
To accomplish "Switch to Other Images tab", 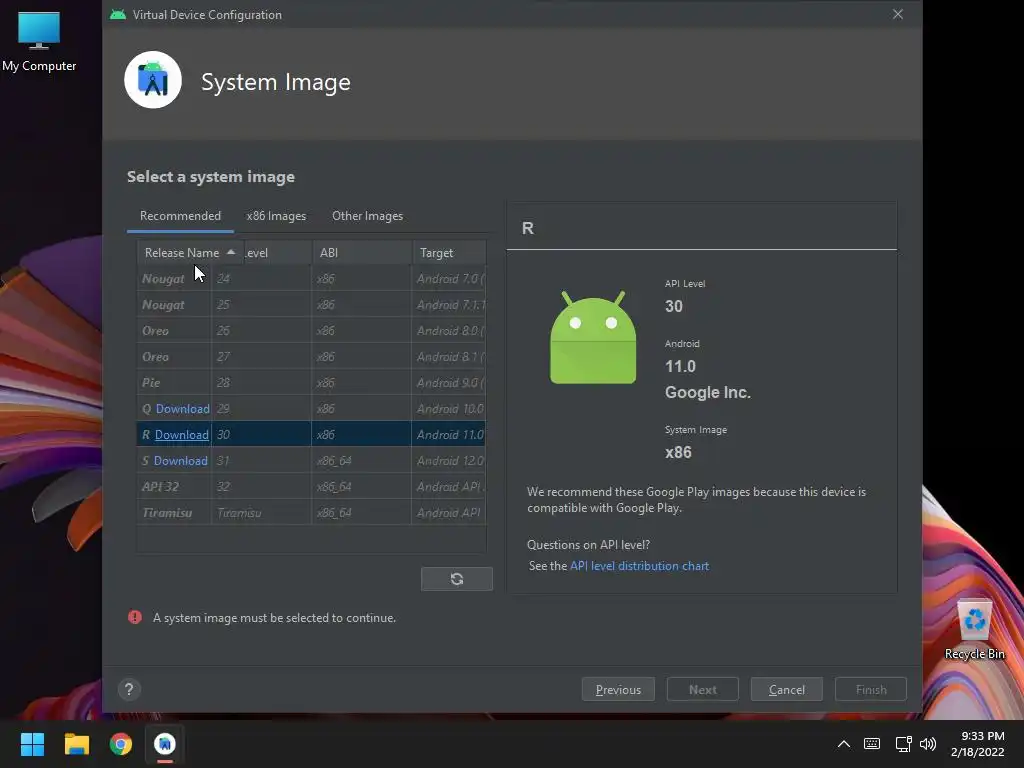I will point(368,216).
